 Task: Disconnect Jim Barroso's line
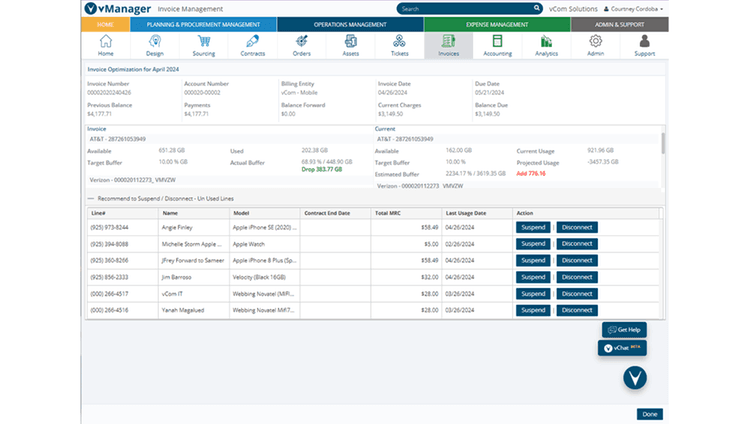[x=577, y=277]
